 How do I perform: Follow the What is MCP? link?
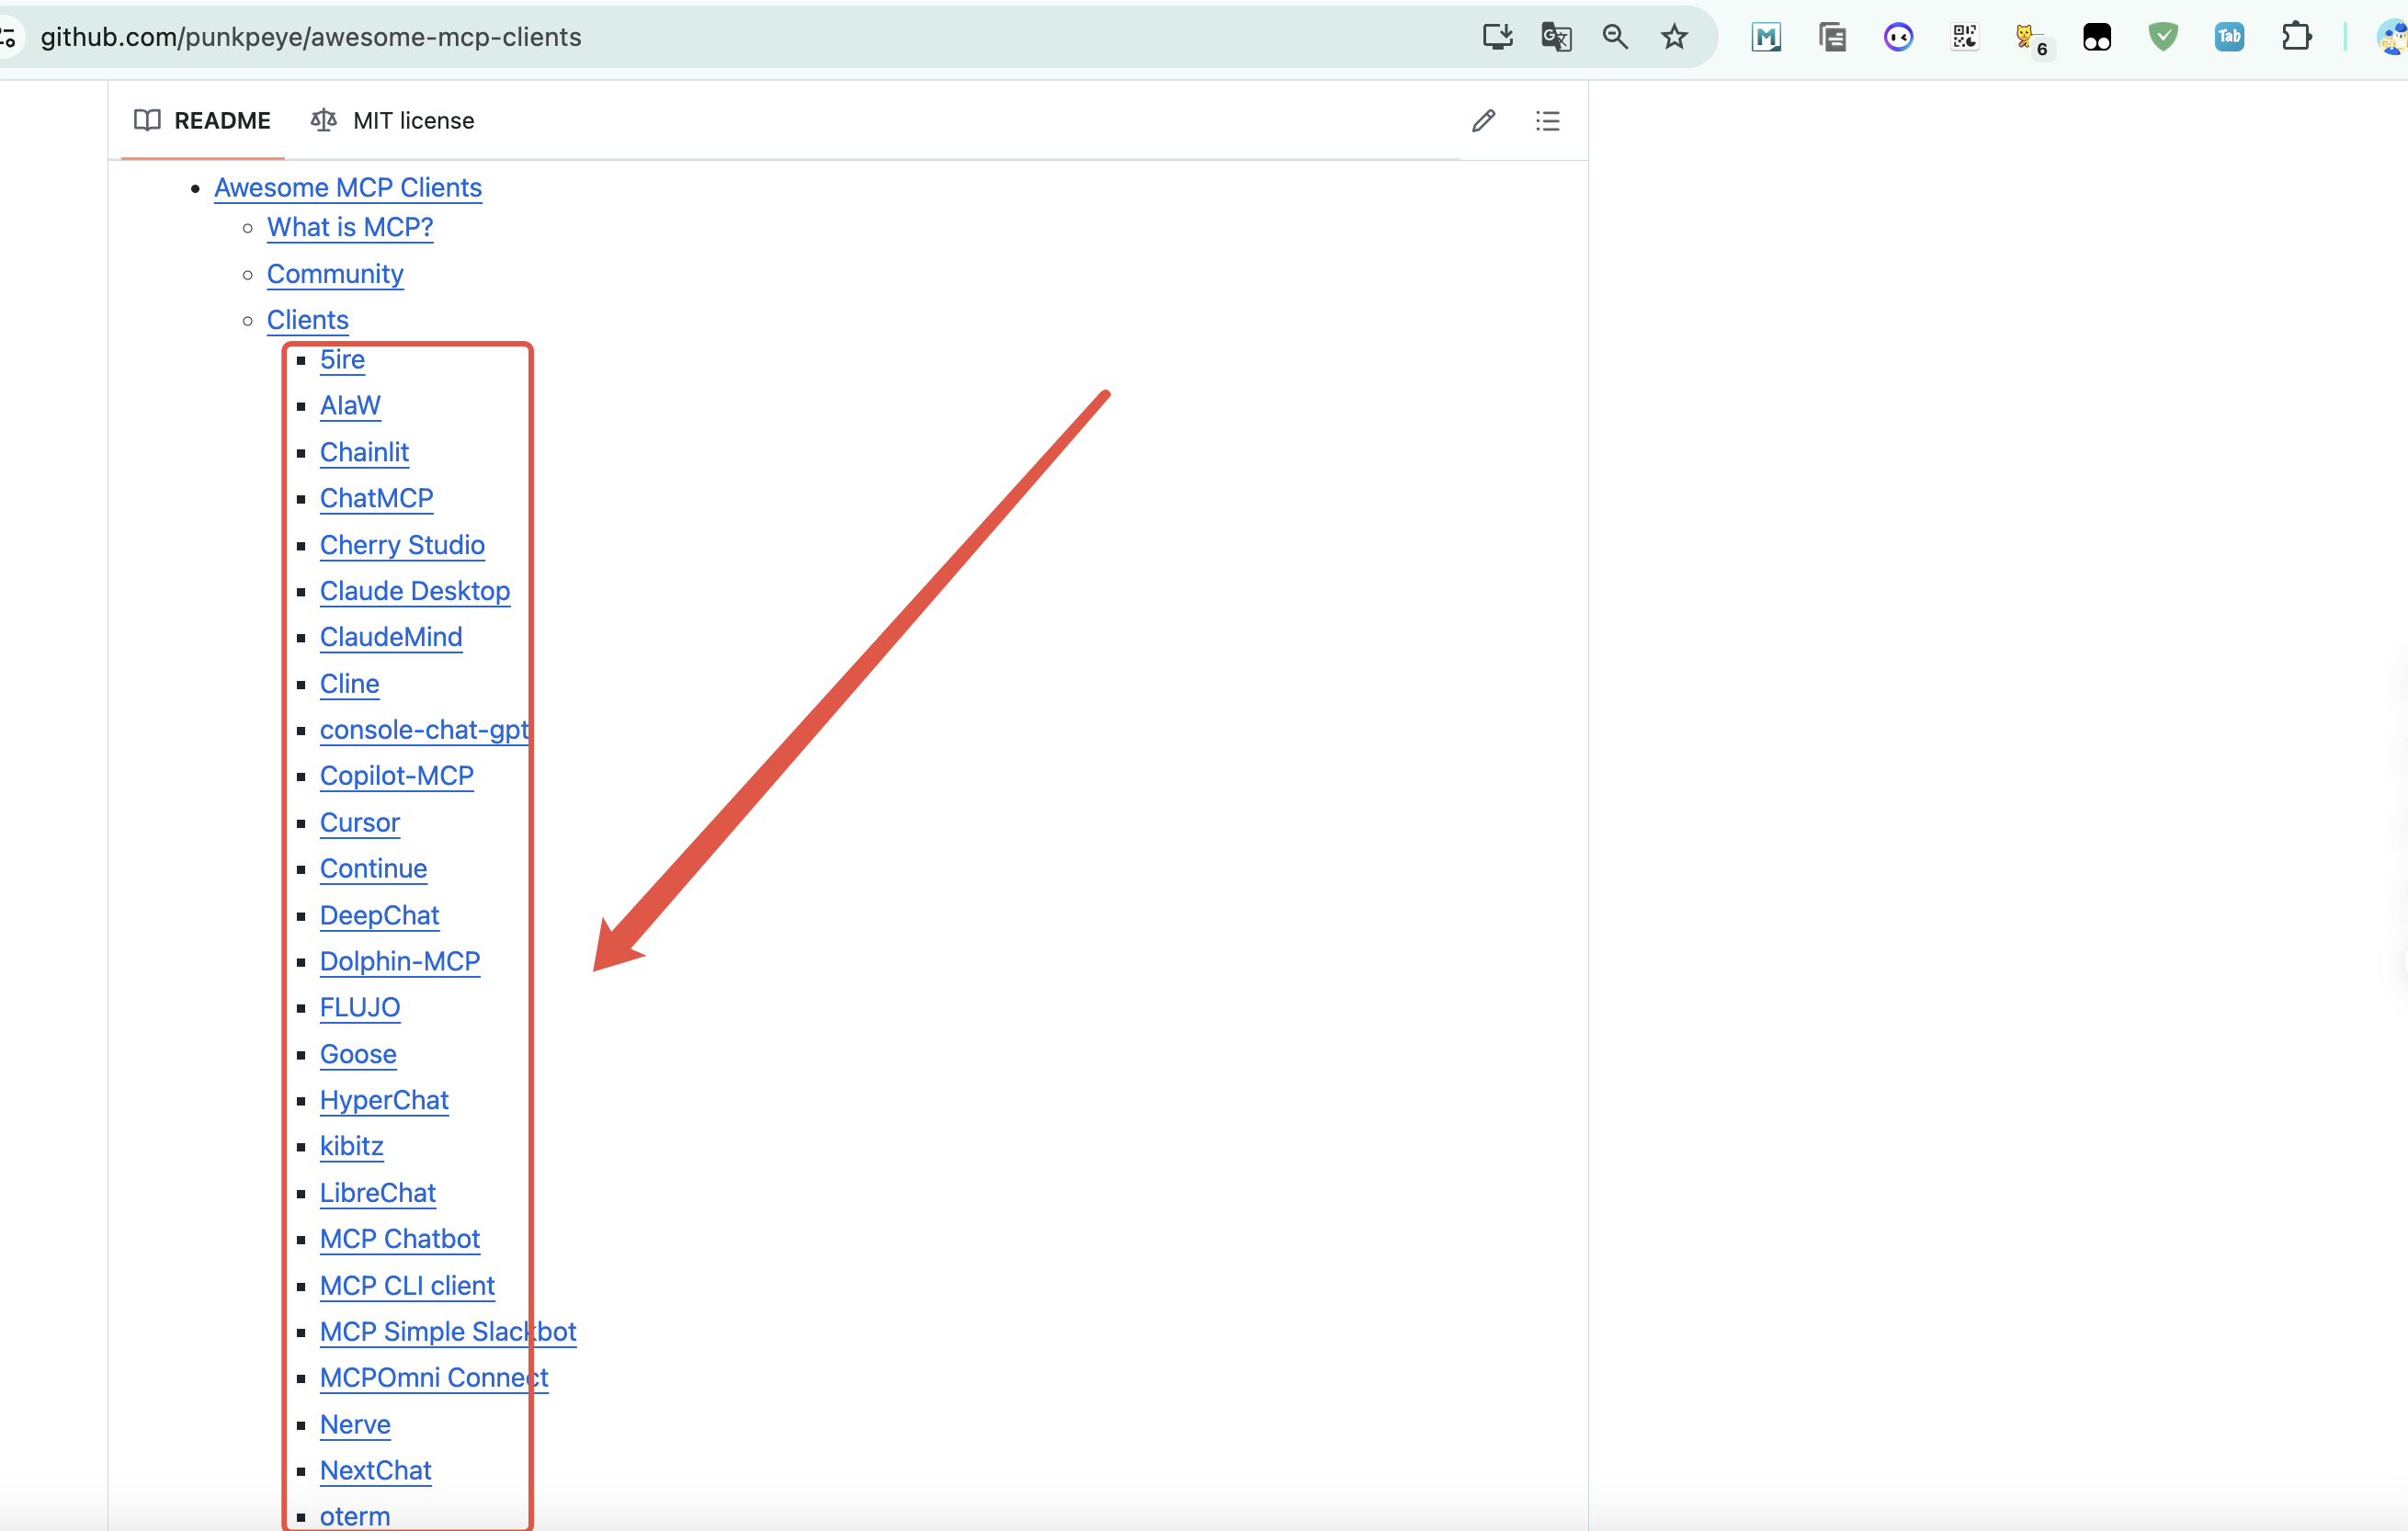(x=350, y=228)
